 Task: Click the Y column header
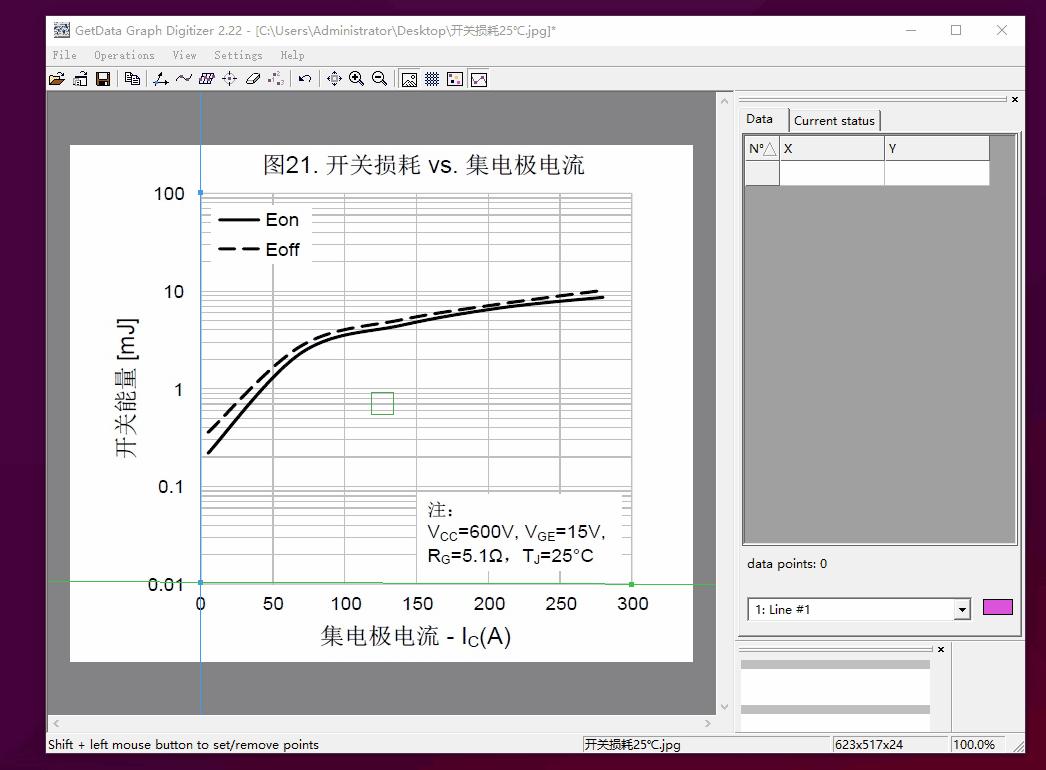click(937, 149)
